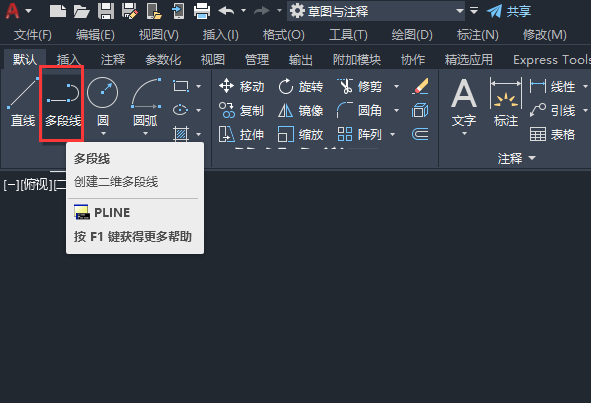This screenshot has height=403, width=591.
Task: Save the drawing with the floppy icon
Action: tap(106, 11)
